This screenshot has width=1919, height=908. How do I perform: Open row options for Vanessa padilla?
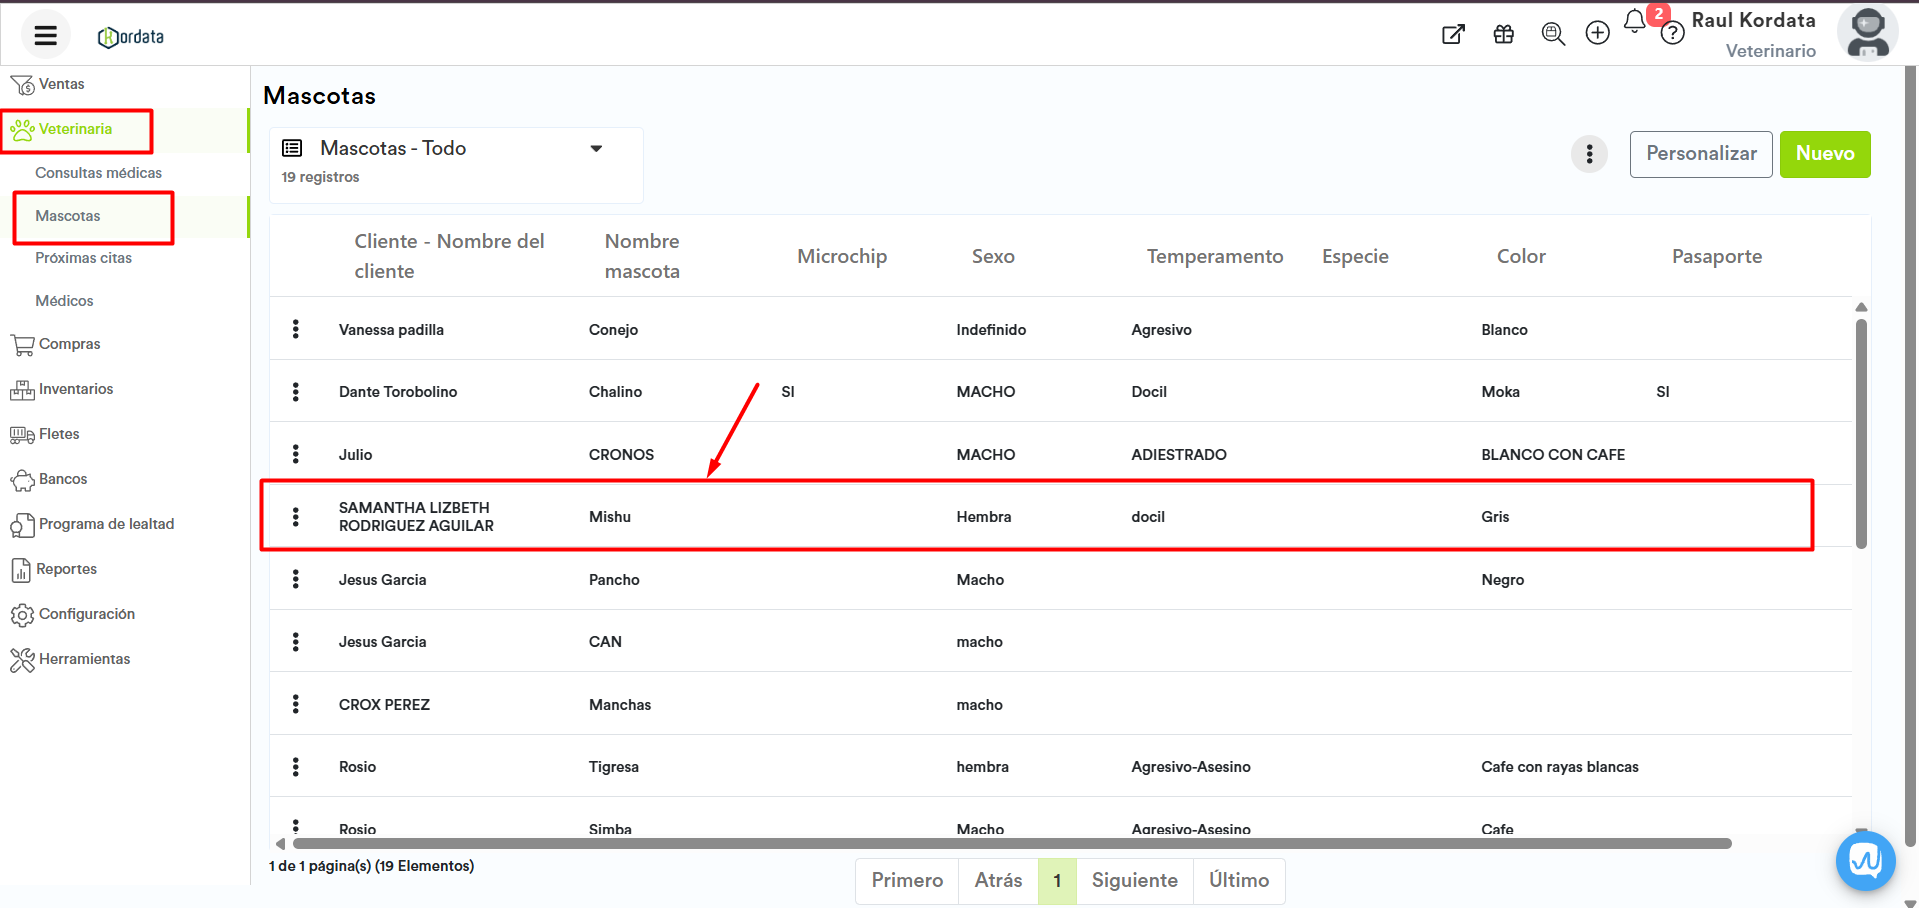[296, 329]
